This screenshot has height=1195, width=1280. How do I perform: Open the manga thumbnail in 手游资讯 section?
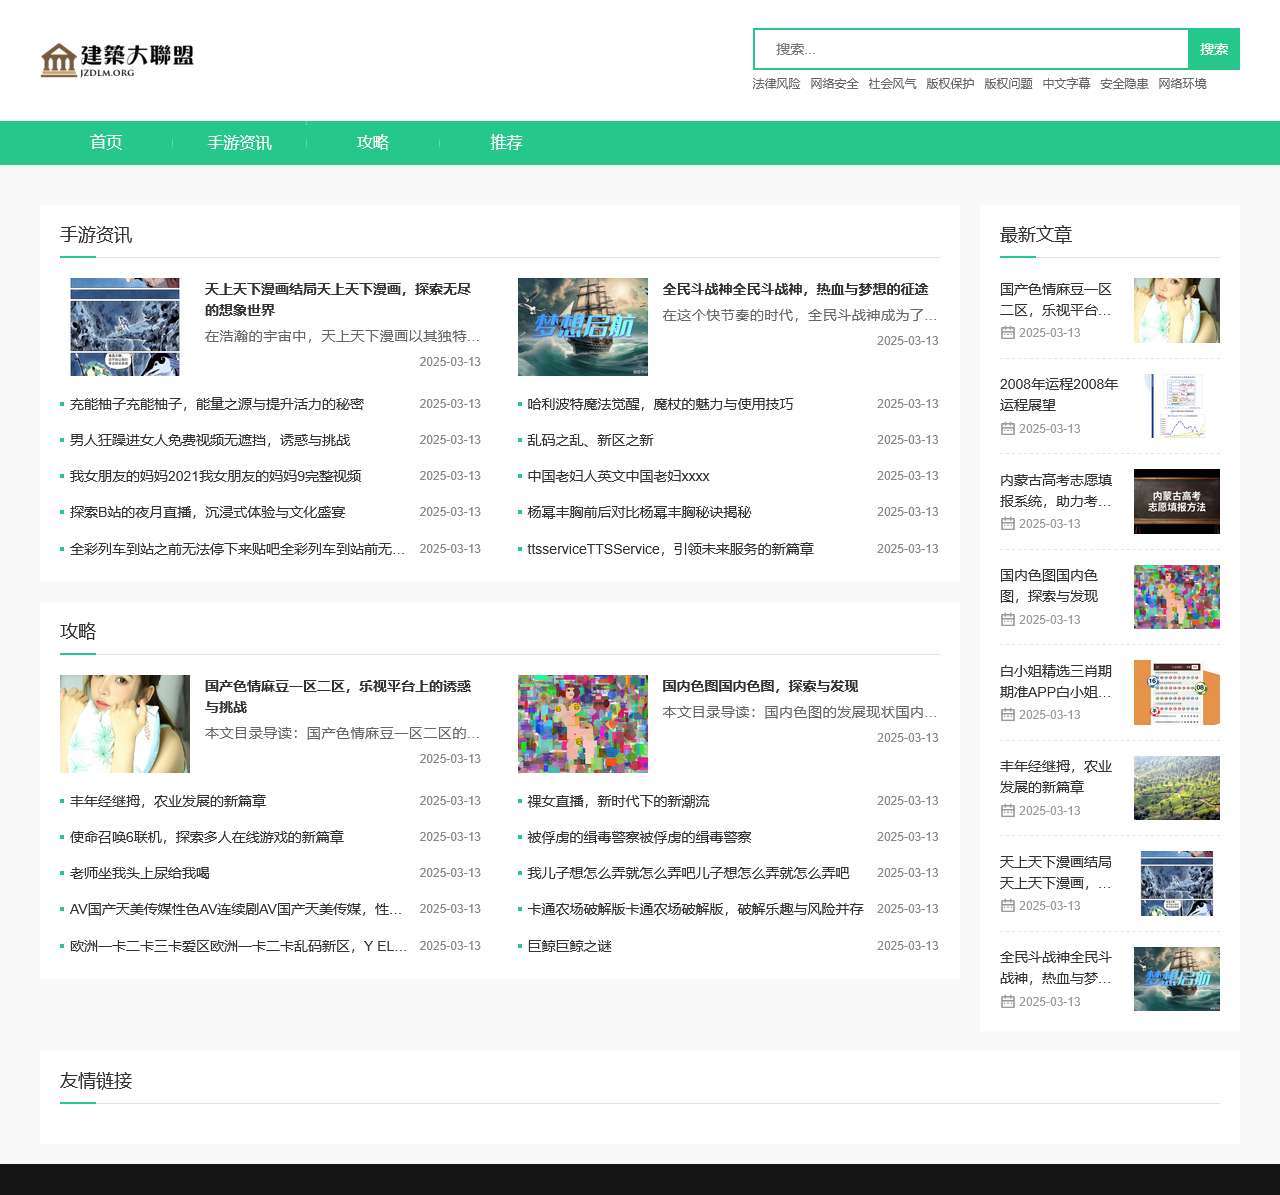tap(125, 327)
